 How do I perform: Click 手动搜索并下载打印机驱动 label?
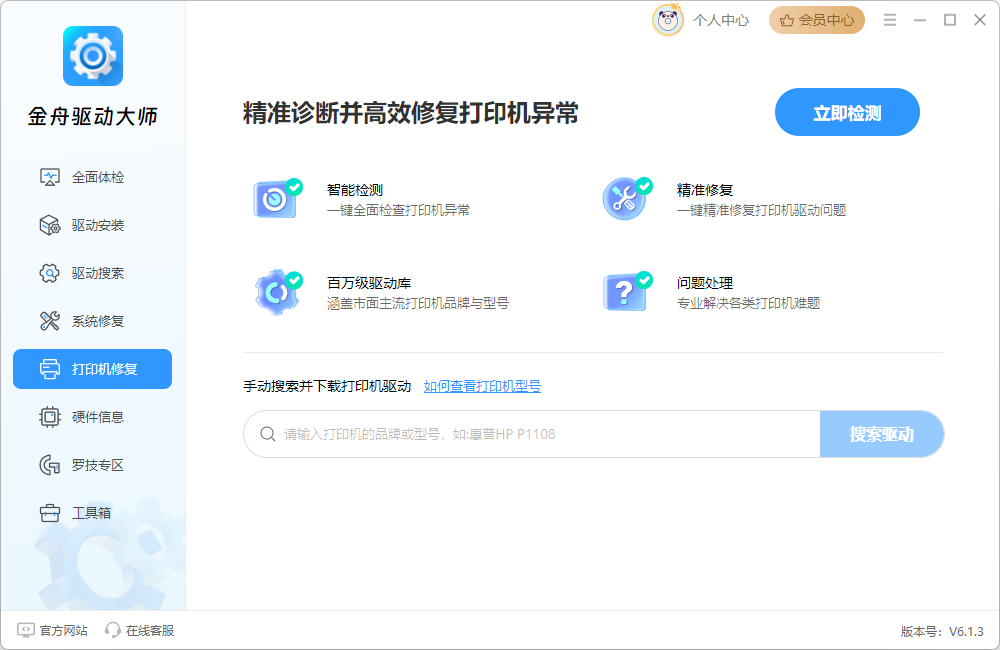coord(327,386)
